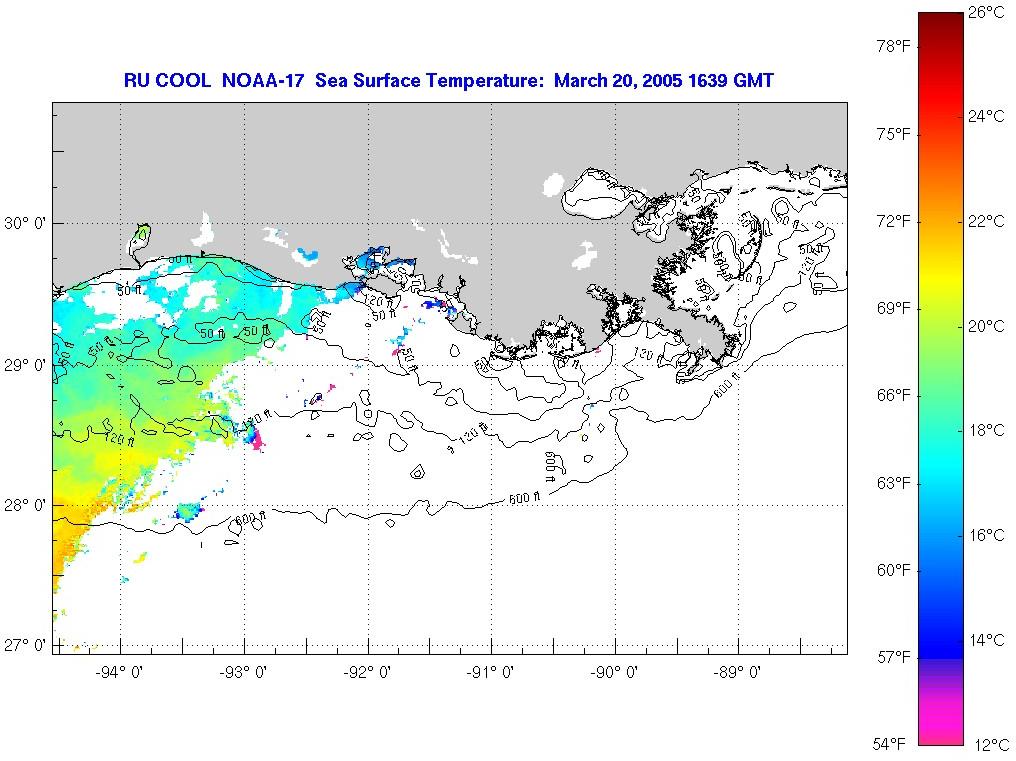Select the 28° 0' latitude label
This screenshot has width=1016, height=761.
click(25, 505)
